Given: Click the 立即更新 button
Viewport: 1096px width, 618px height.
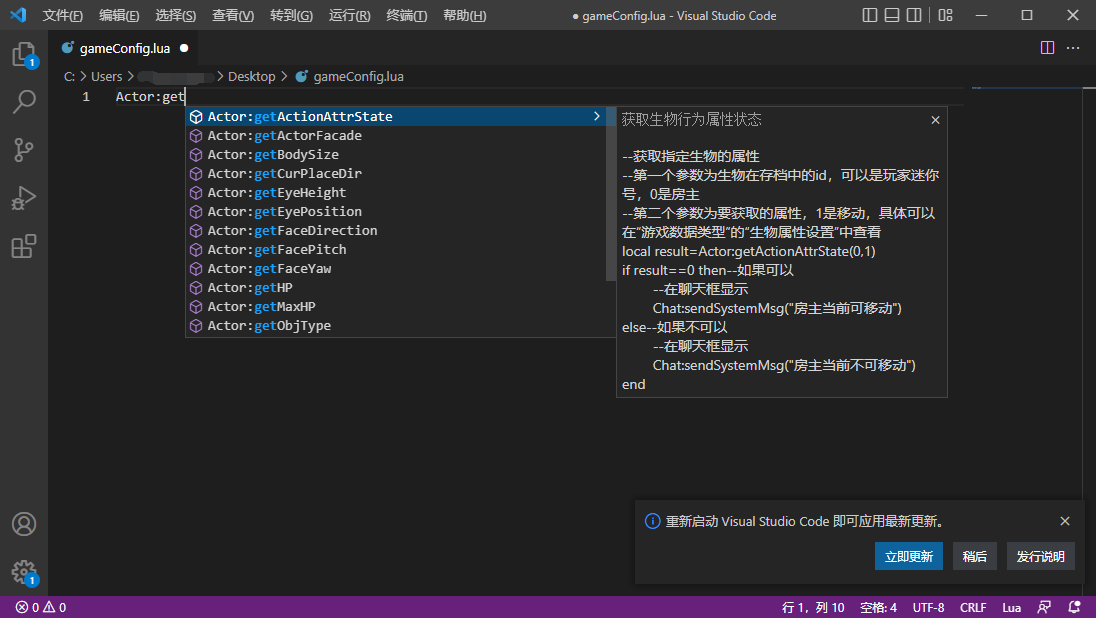Looking at the screenshot, I should 909,556.
